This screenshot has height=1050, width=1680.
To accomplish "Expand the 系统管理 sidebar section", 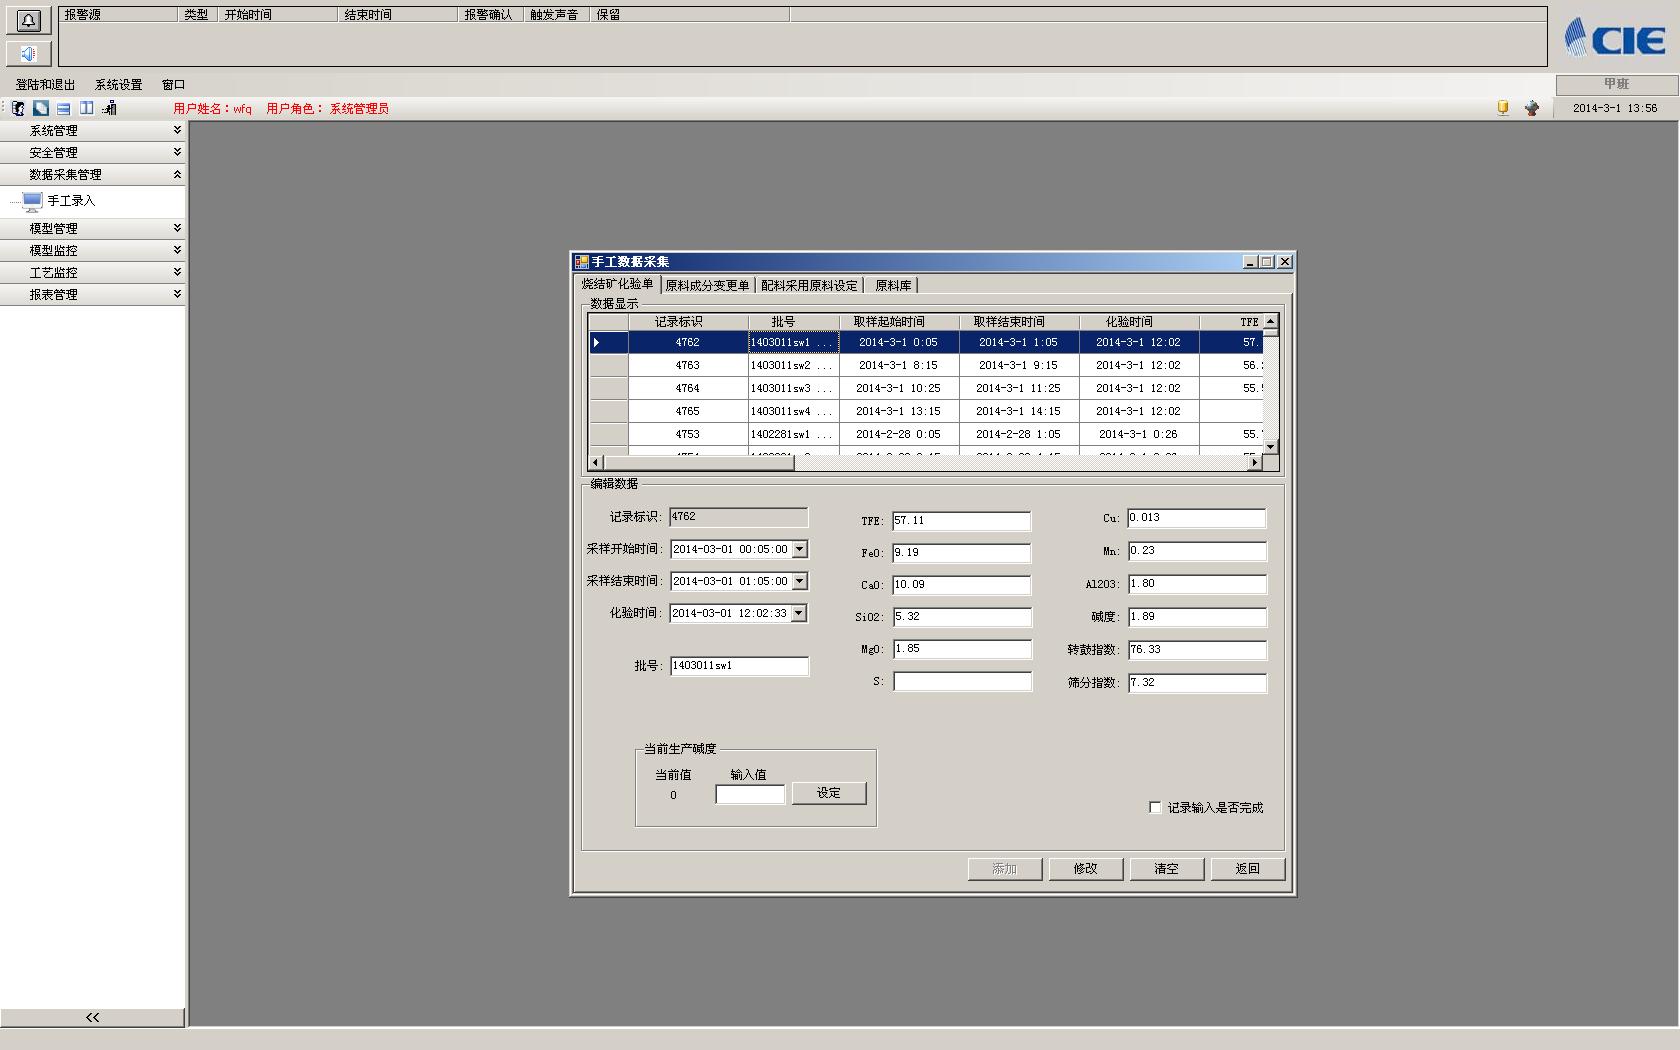I will click(92, 130).
